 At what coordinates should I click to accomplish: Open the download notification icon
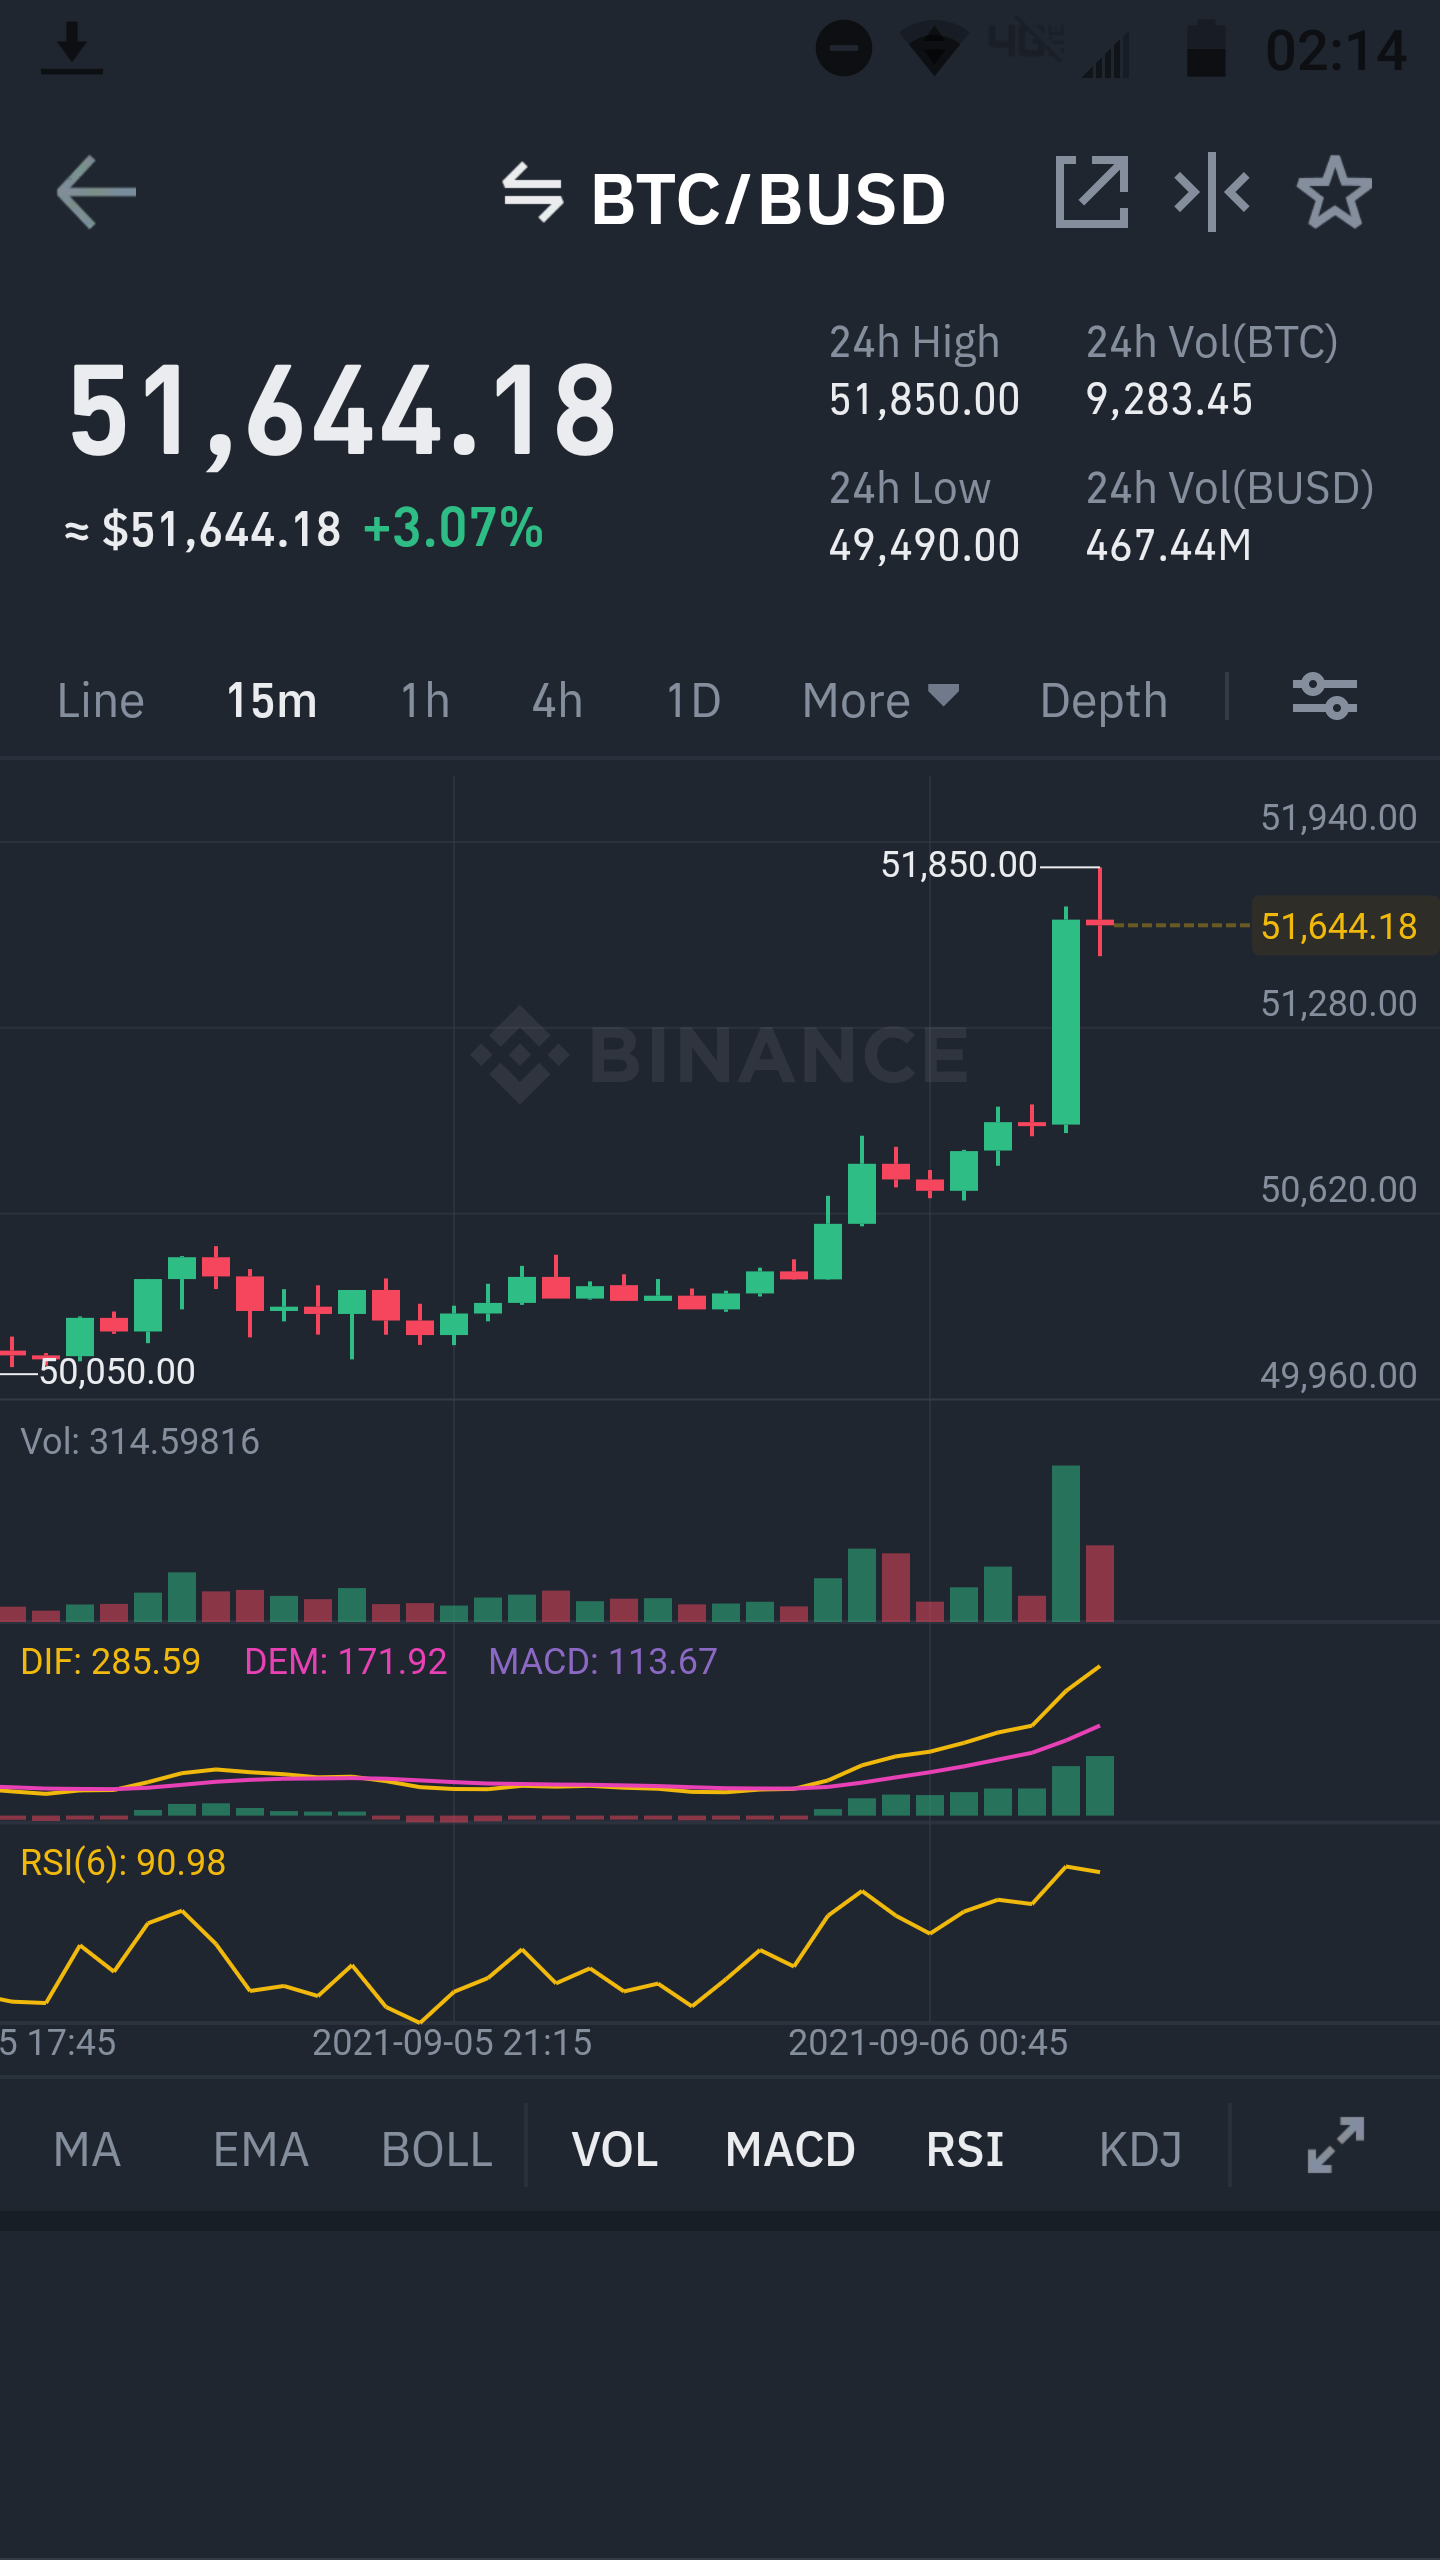[x=72, y=49]
